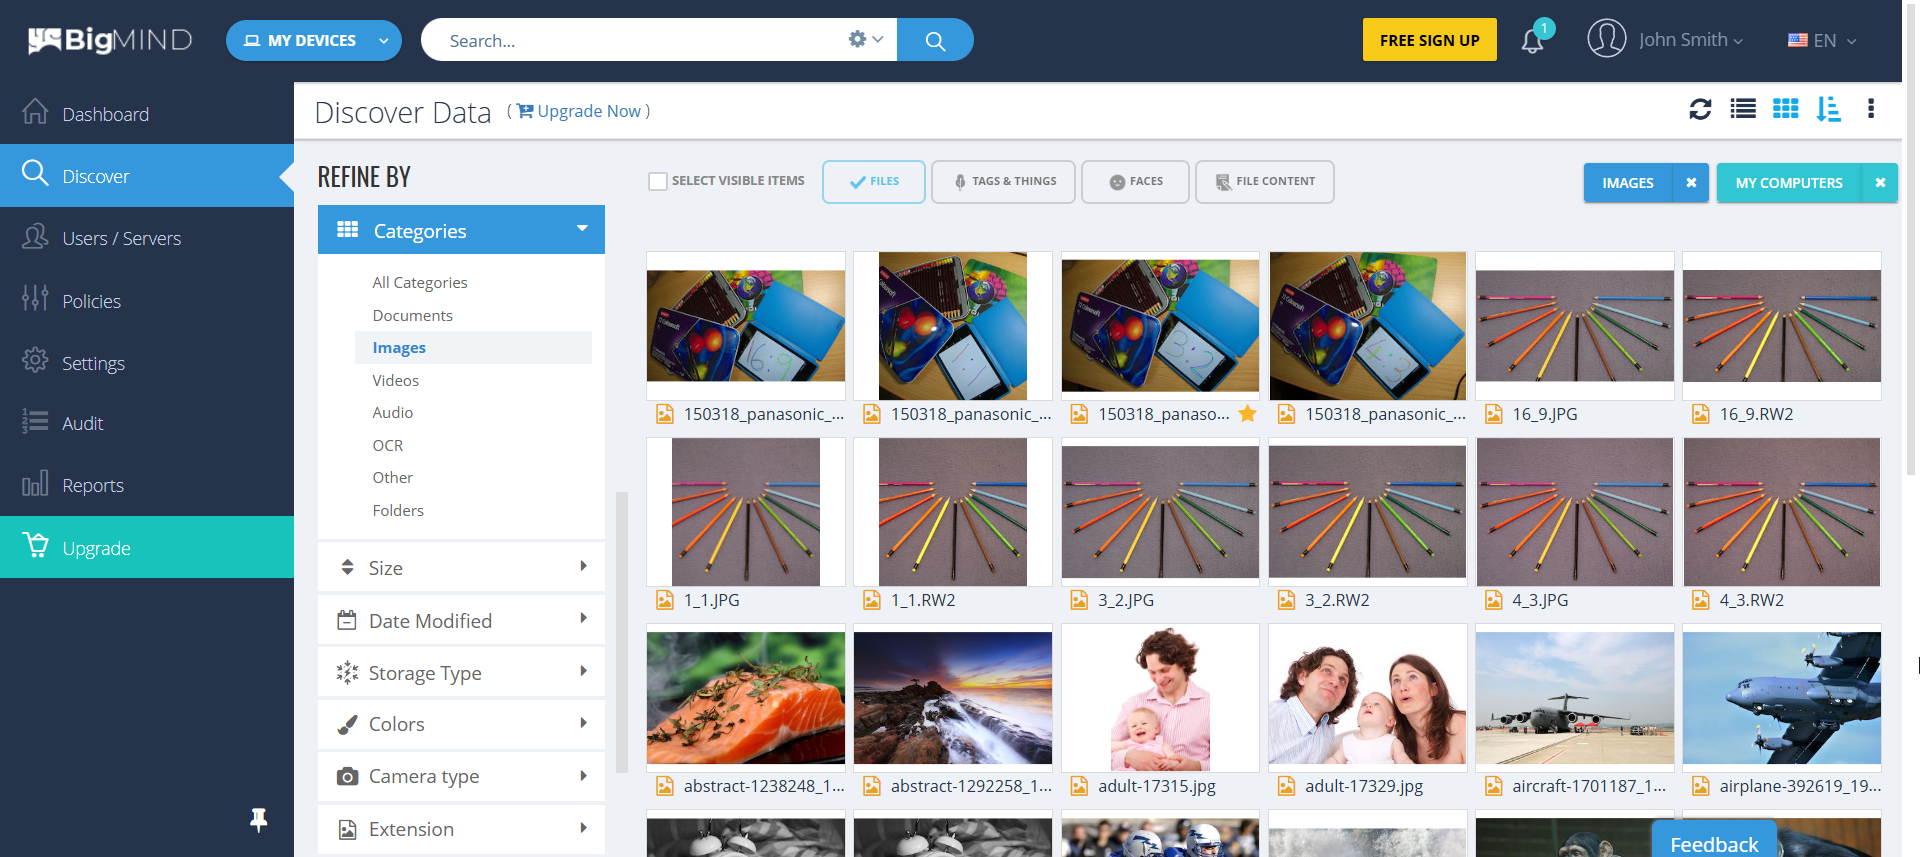Viewport: 1920px width, 857px height.
Task: Click the Reports bar chart icon
Action: [35, 484]
